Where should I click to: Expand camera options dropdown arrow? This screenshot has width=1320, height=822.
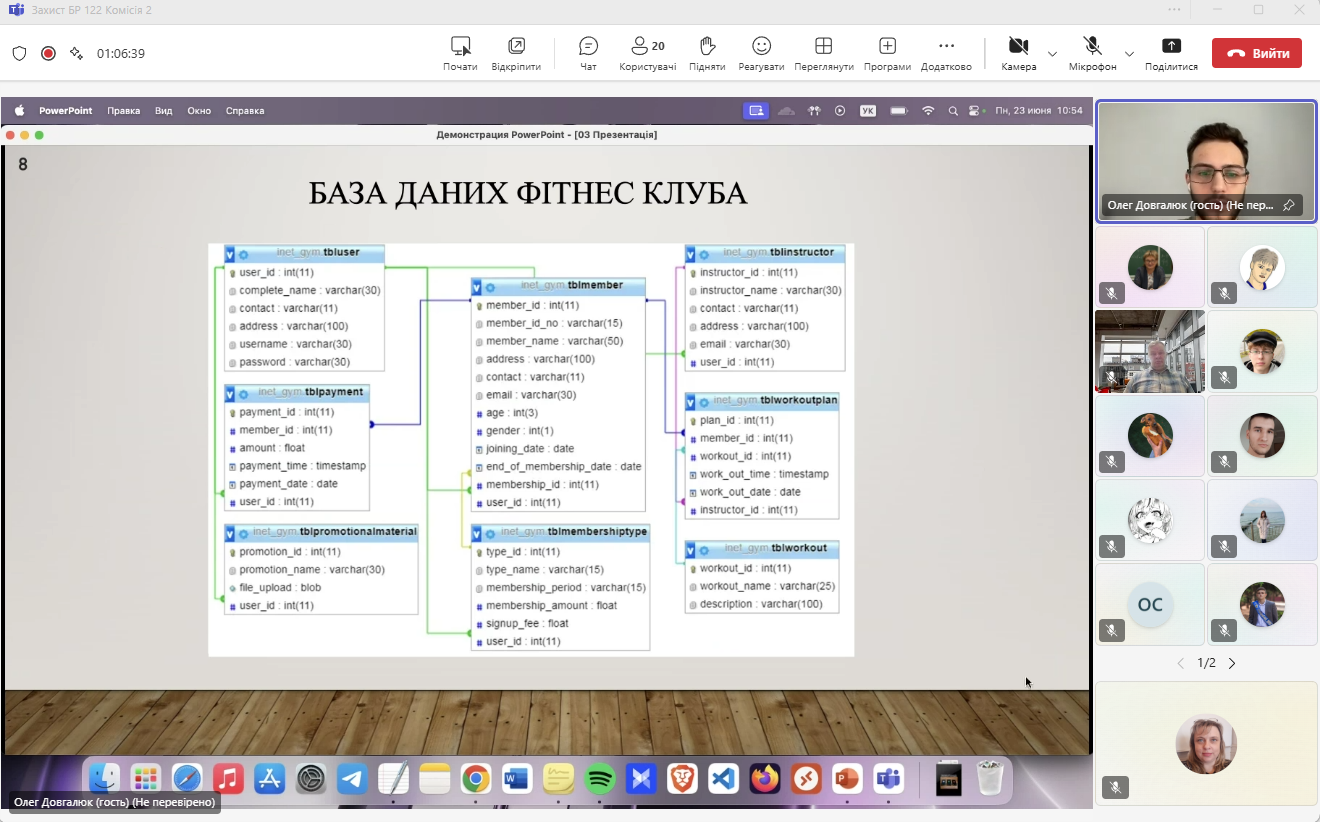pos(1052,53)
